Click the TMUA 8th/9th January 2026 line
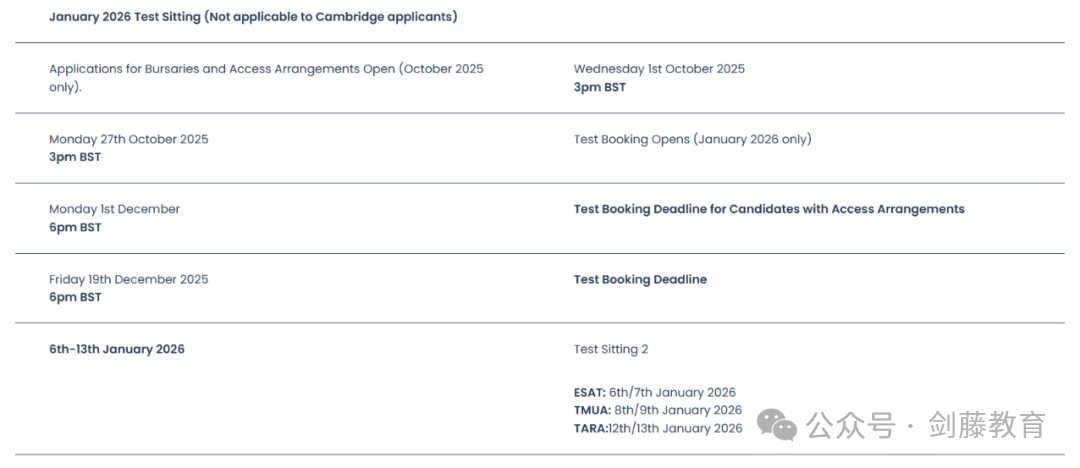Screen dimensions: 1080x468 click(658, 411)
